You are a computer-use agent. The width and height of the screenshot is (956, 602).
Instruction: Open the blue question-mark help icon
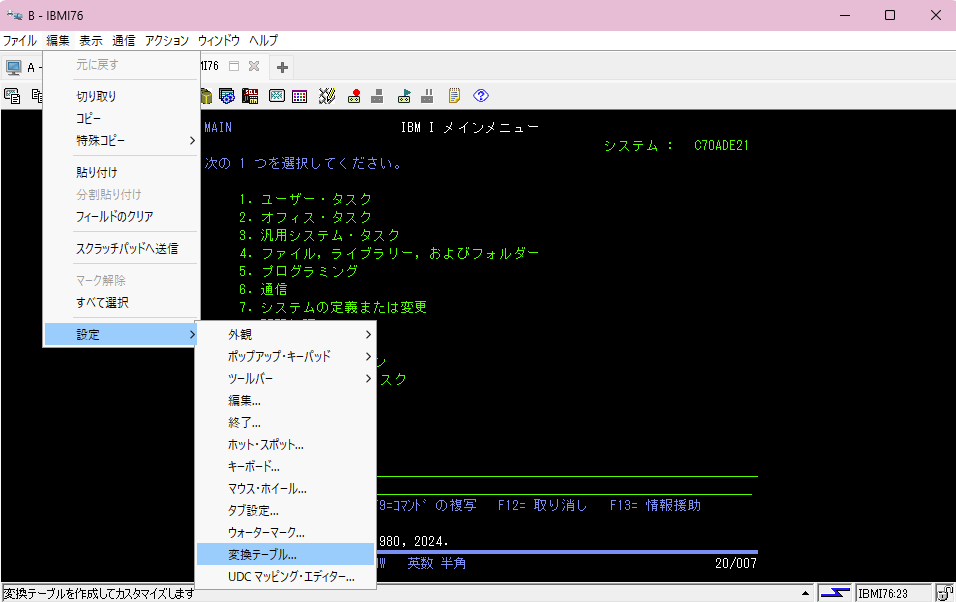[480, 96]
